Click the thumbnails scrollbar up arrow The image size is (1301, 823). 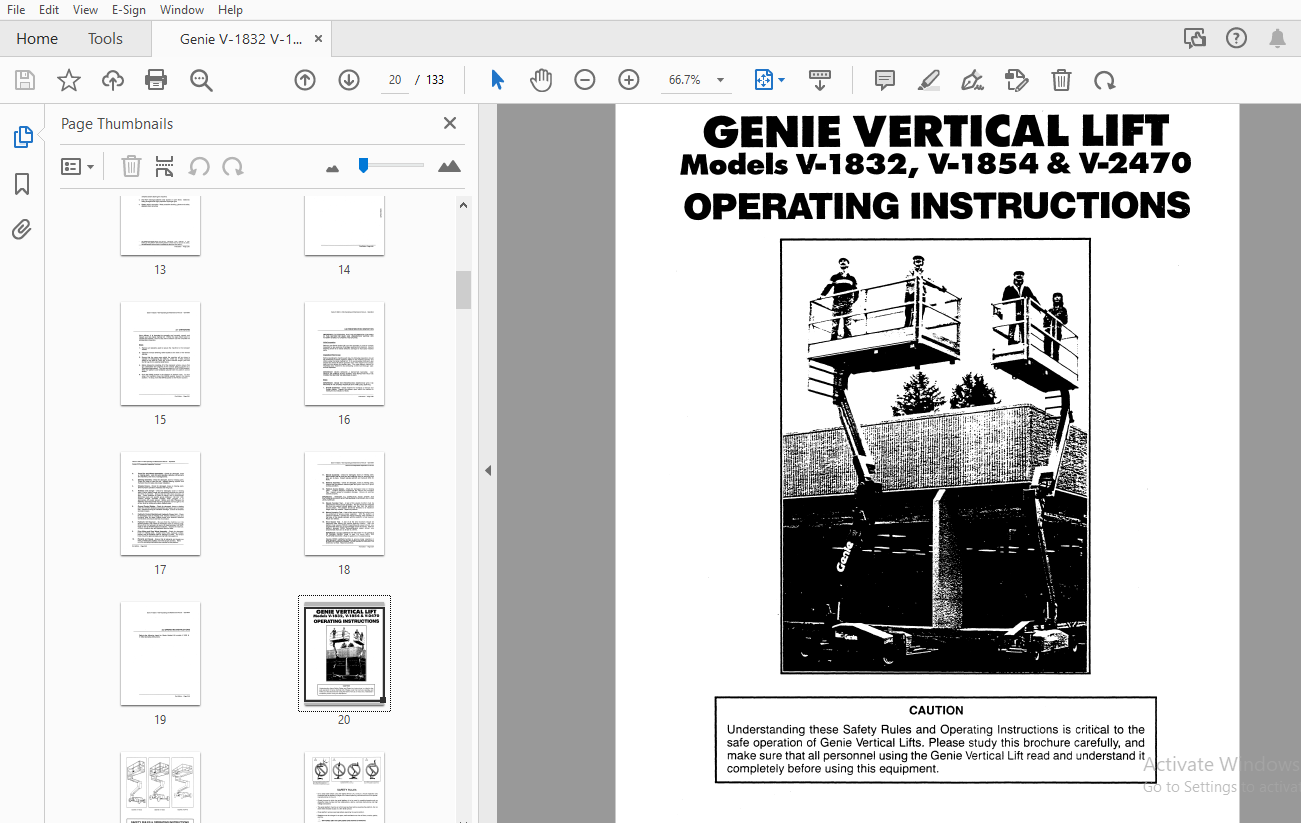tap(463, 205)
